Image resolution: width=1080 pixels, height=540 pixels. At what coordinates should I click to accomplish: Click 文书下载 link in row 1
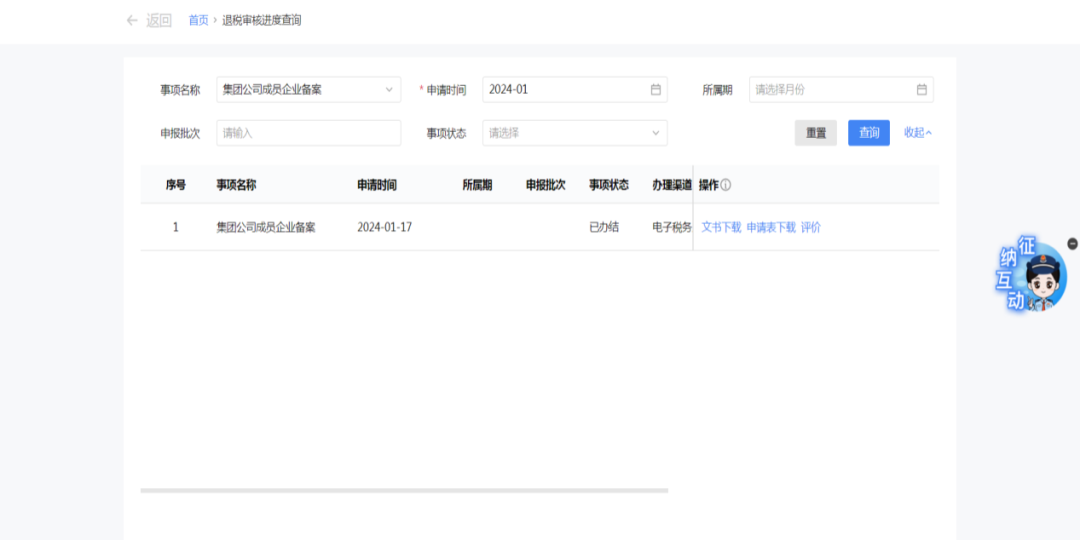pos(721,227)
